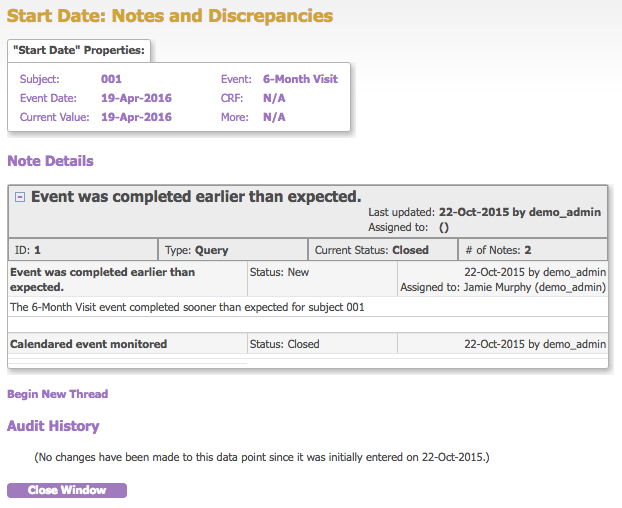Click the Current Status: Closed cell
Image resolution: width=622 pixels, height=508 pixels.
coord(381,250)
